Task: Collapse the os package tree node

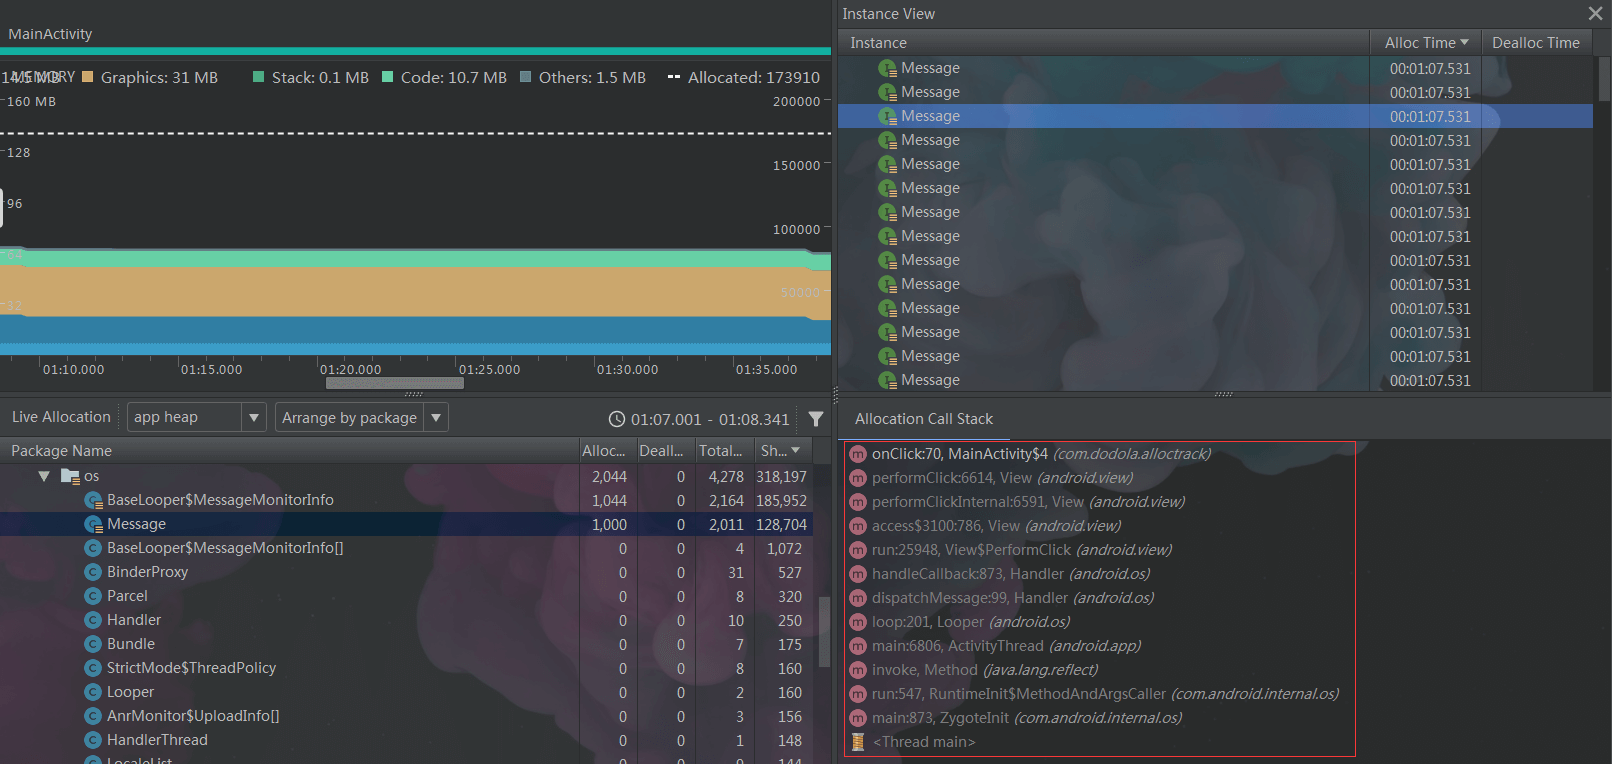Action: pyautogui.click(x=44, y=476)
